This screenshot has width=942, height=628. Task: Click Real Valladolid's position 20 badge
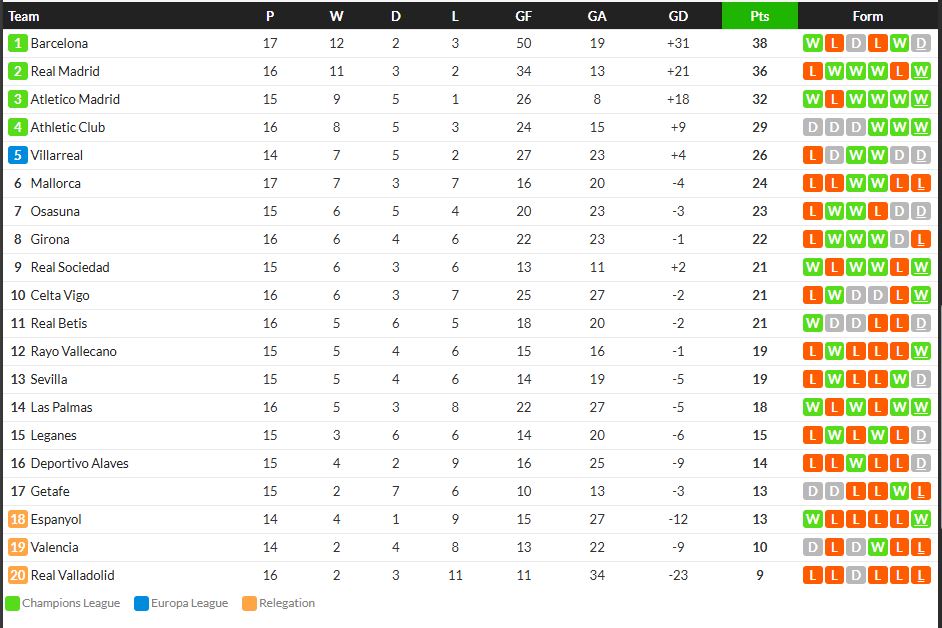point(17,575)
